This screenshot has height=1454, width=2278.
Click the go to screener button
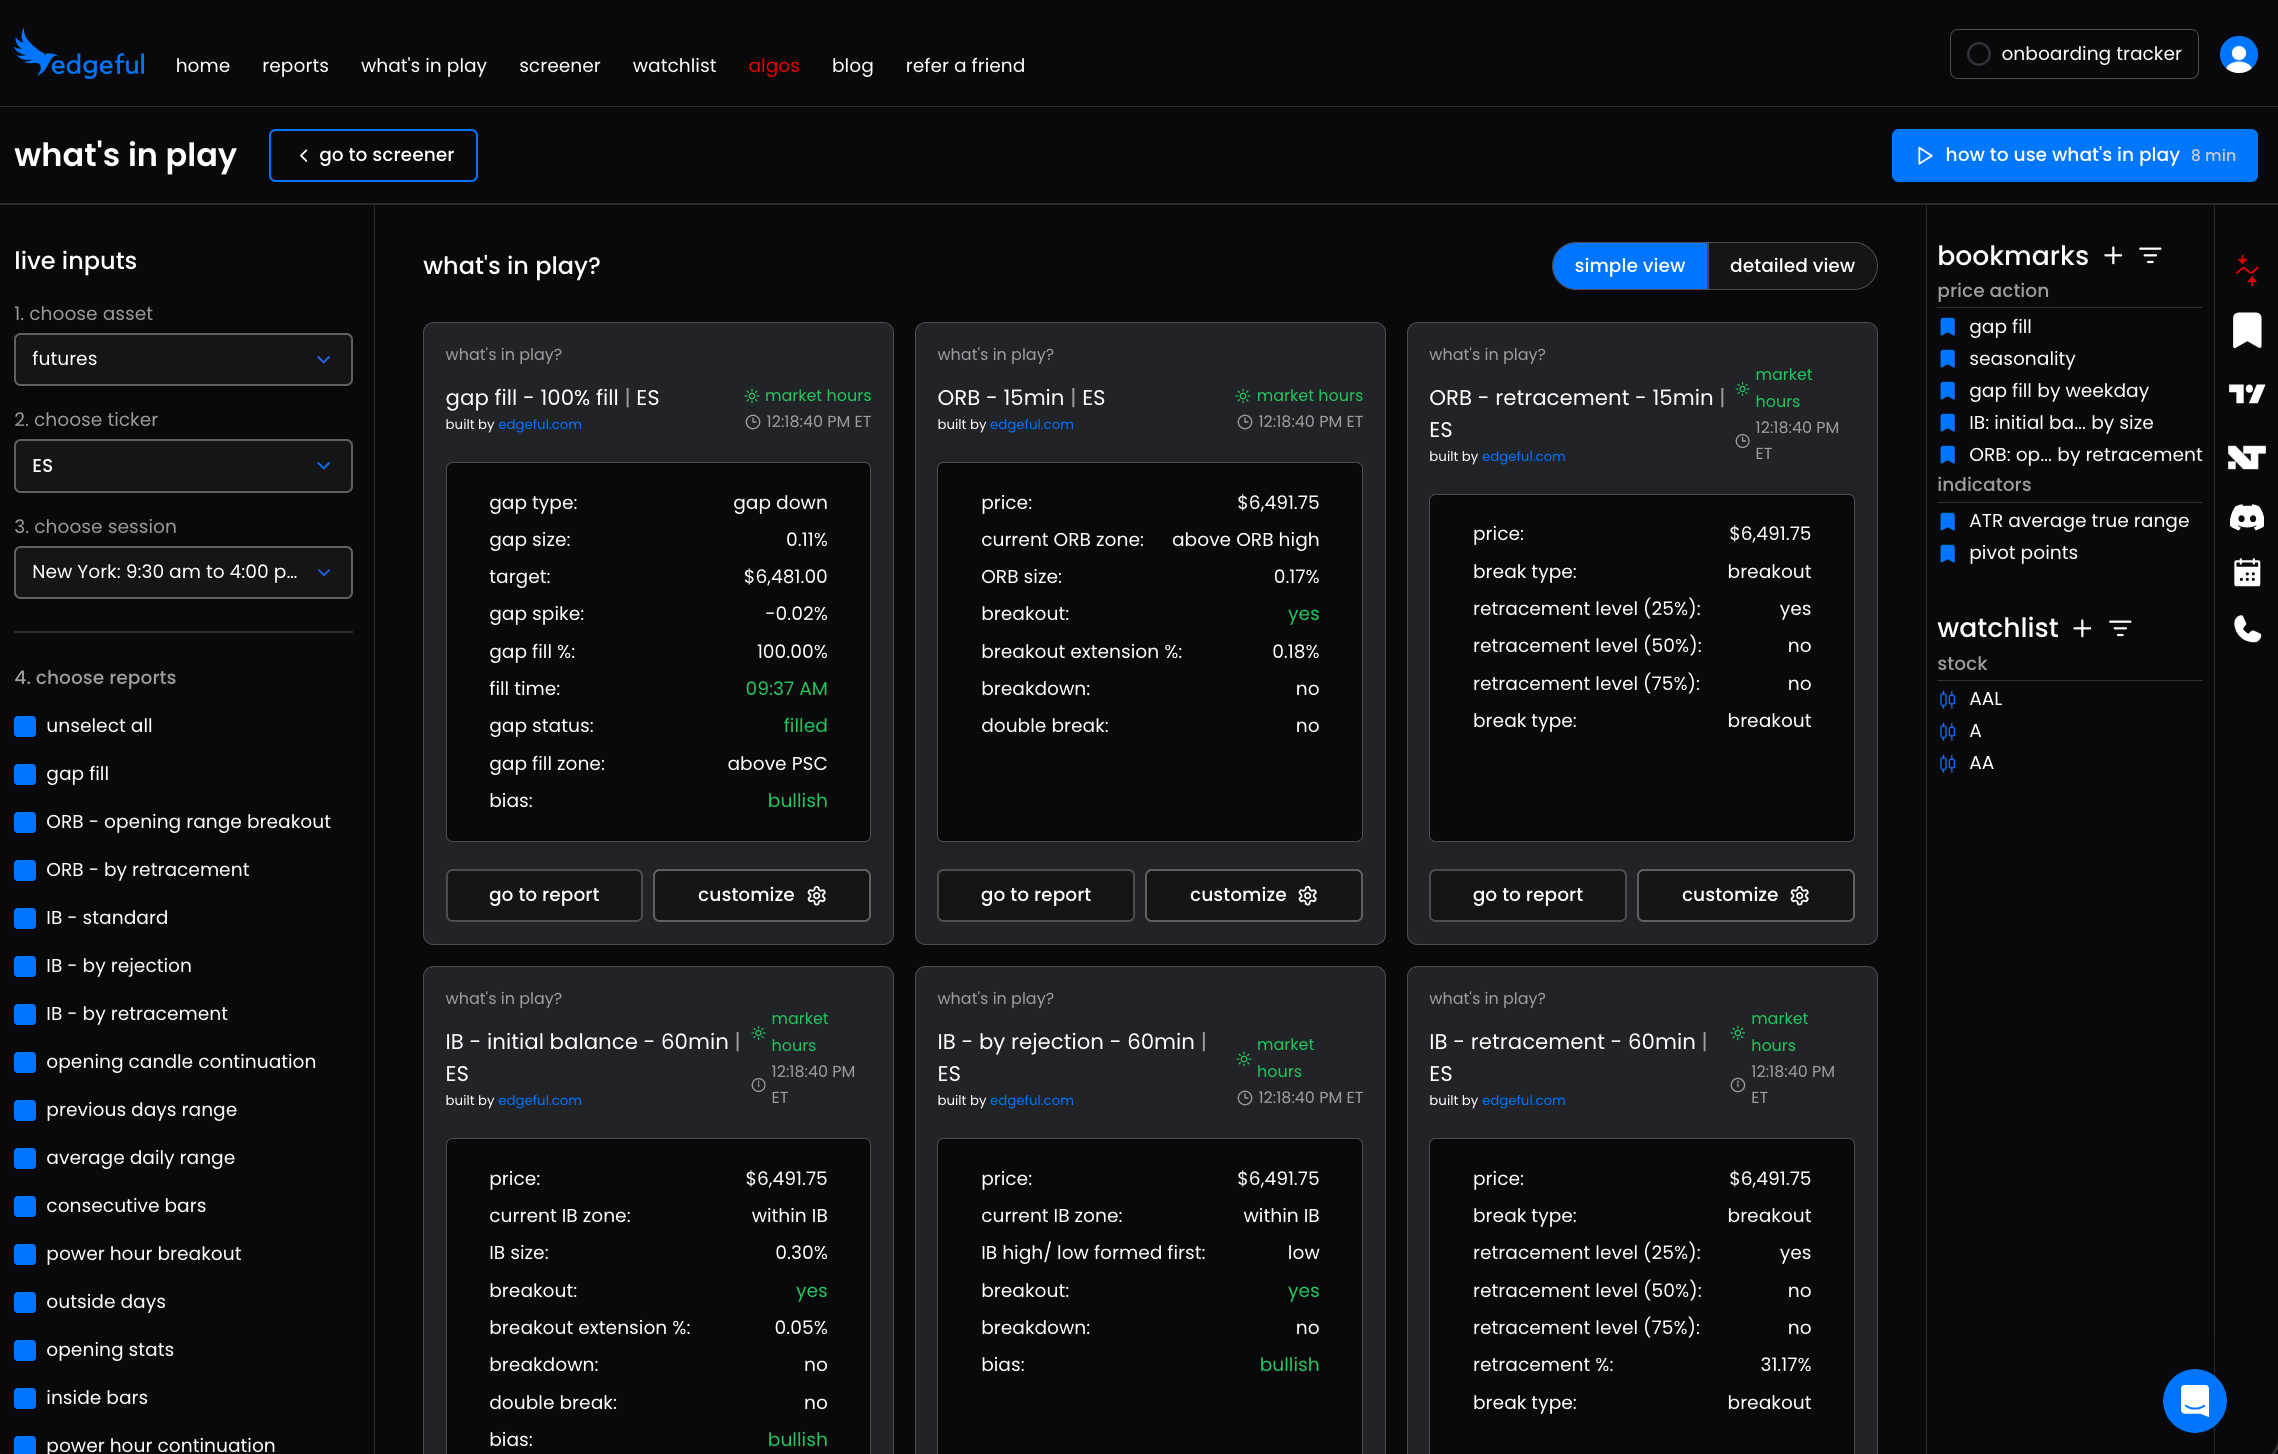click(373, 155)
